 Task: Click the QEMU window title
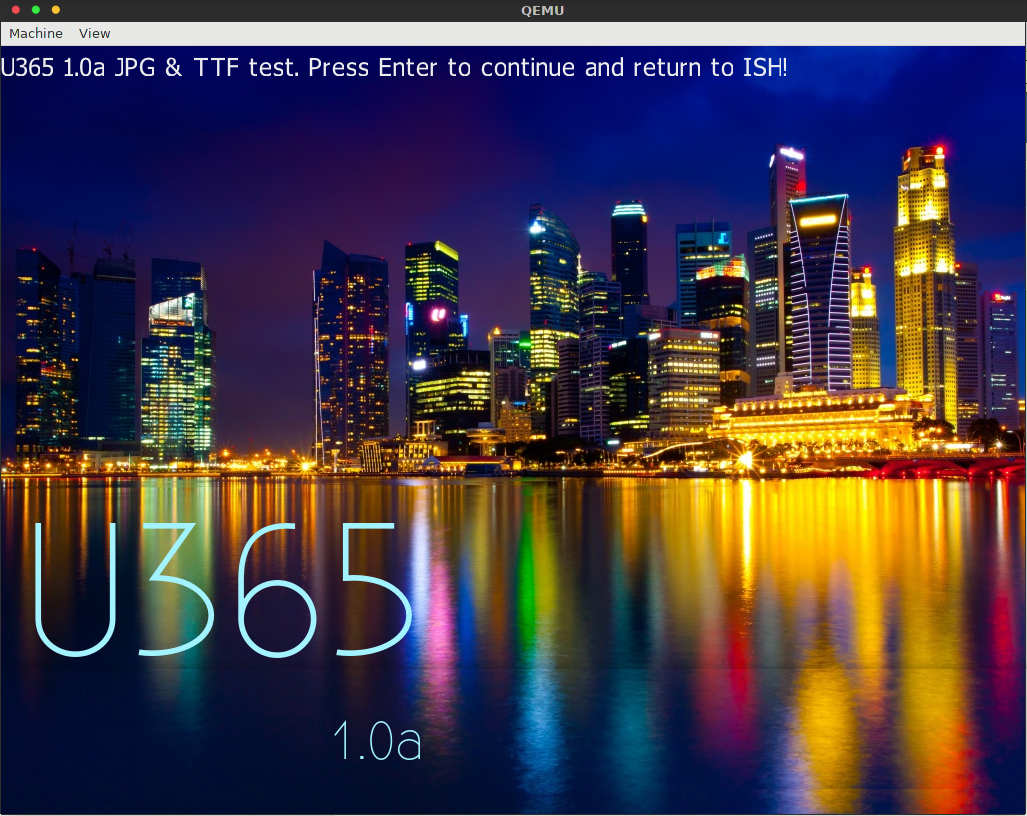(542, 10)
